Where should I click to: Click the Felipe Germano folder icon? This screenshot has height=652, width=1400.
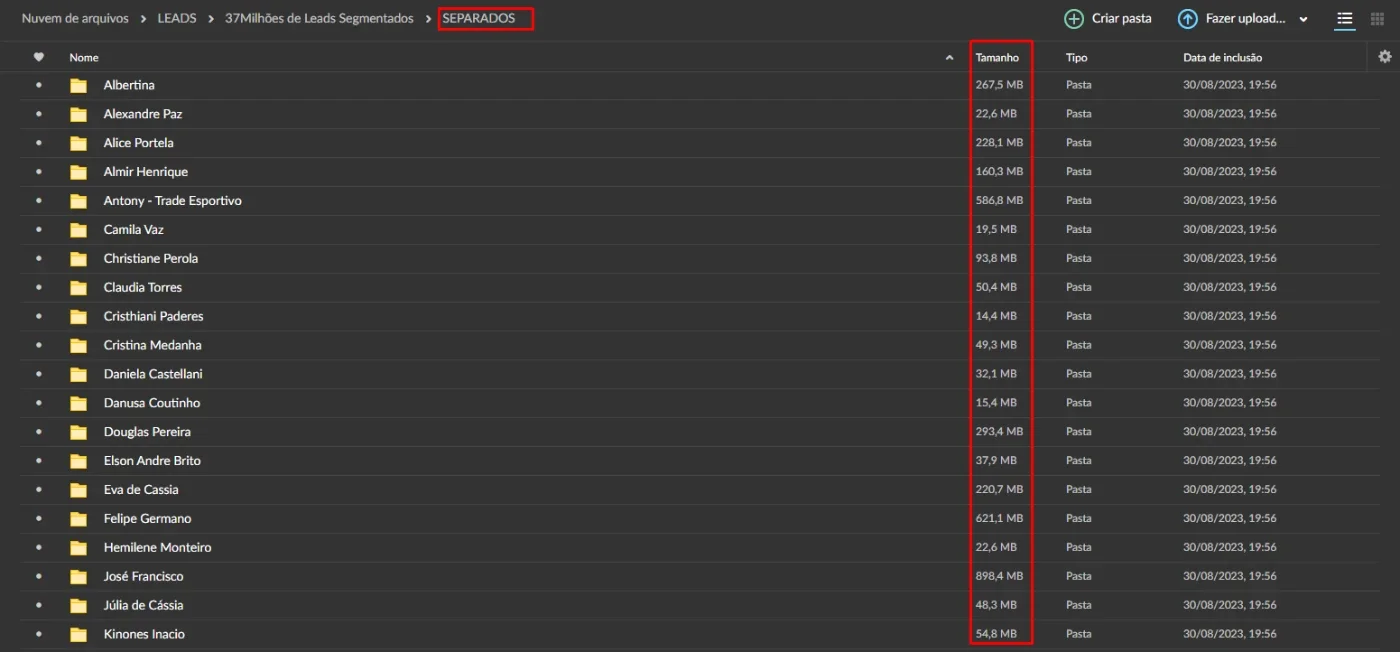78,519
